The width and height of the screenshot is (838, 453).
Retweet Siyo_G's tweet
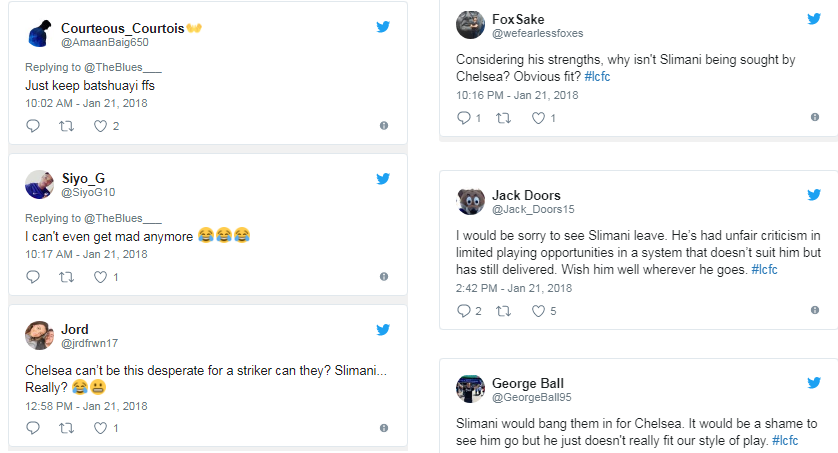point(66,277)
